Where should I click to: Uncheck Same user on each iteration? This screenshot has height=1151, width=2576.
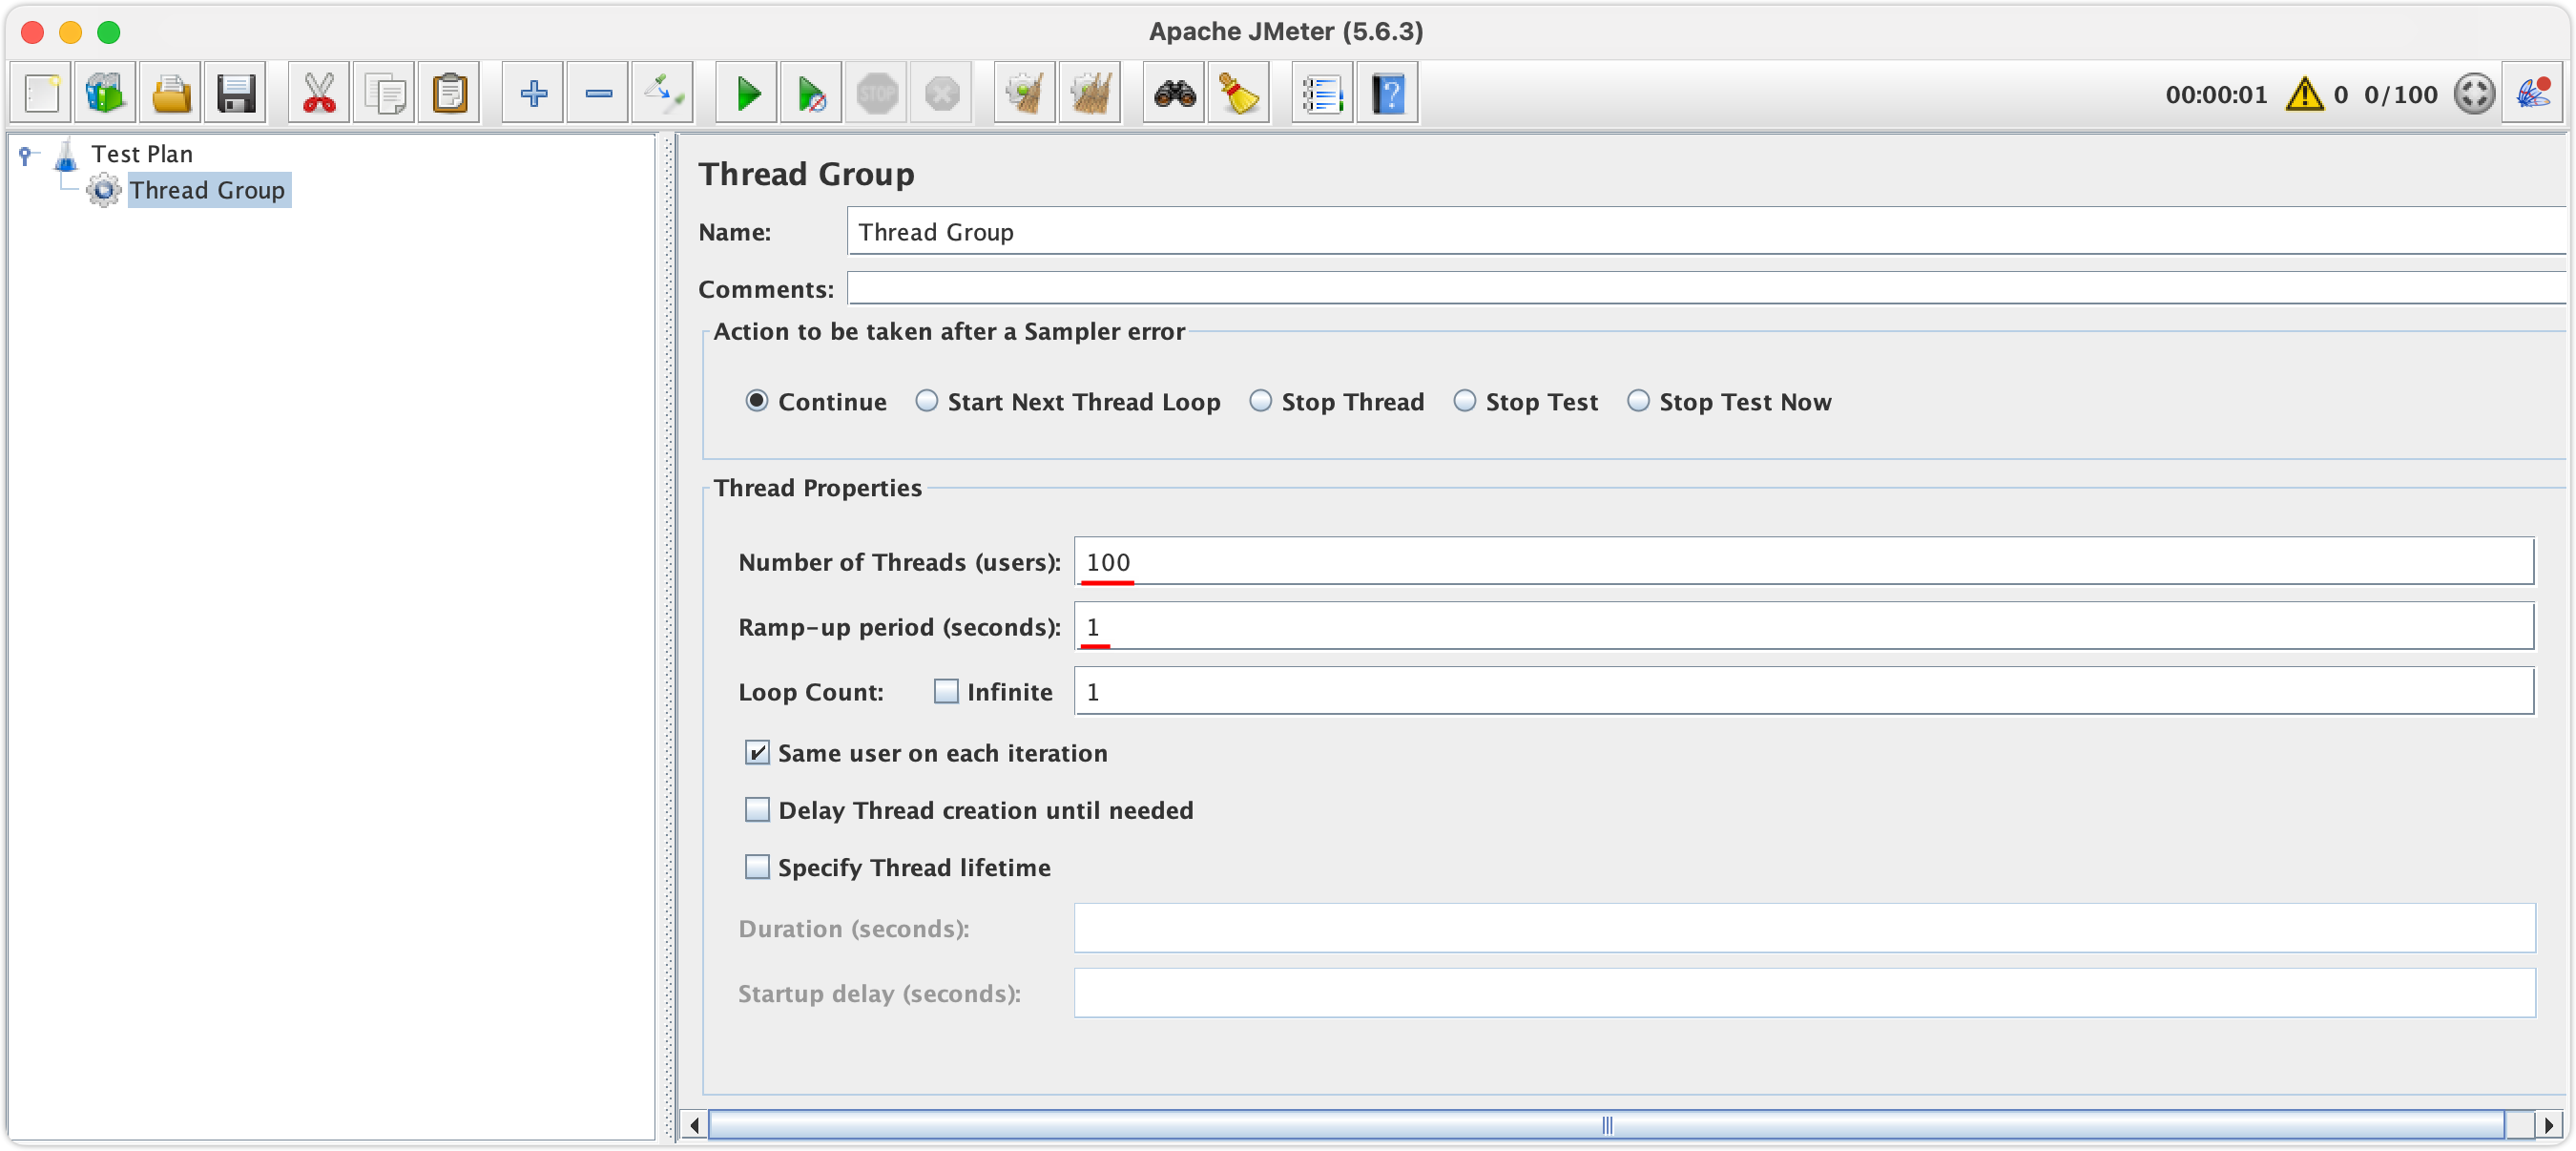[757, 753]
